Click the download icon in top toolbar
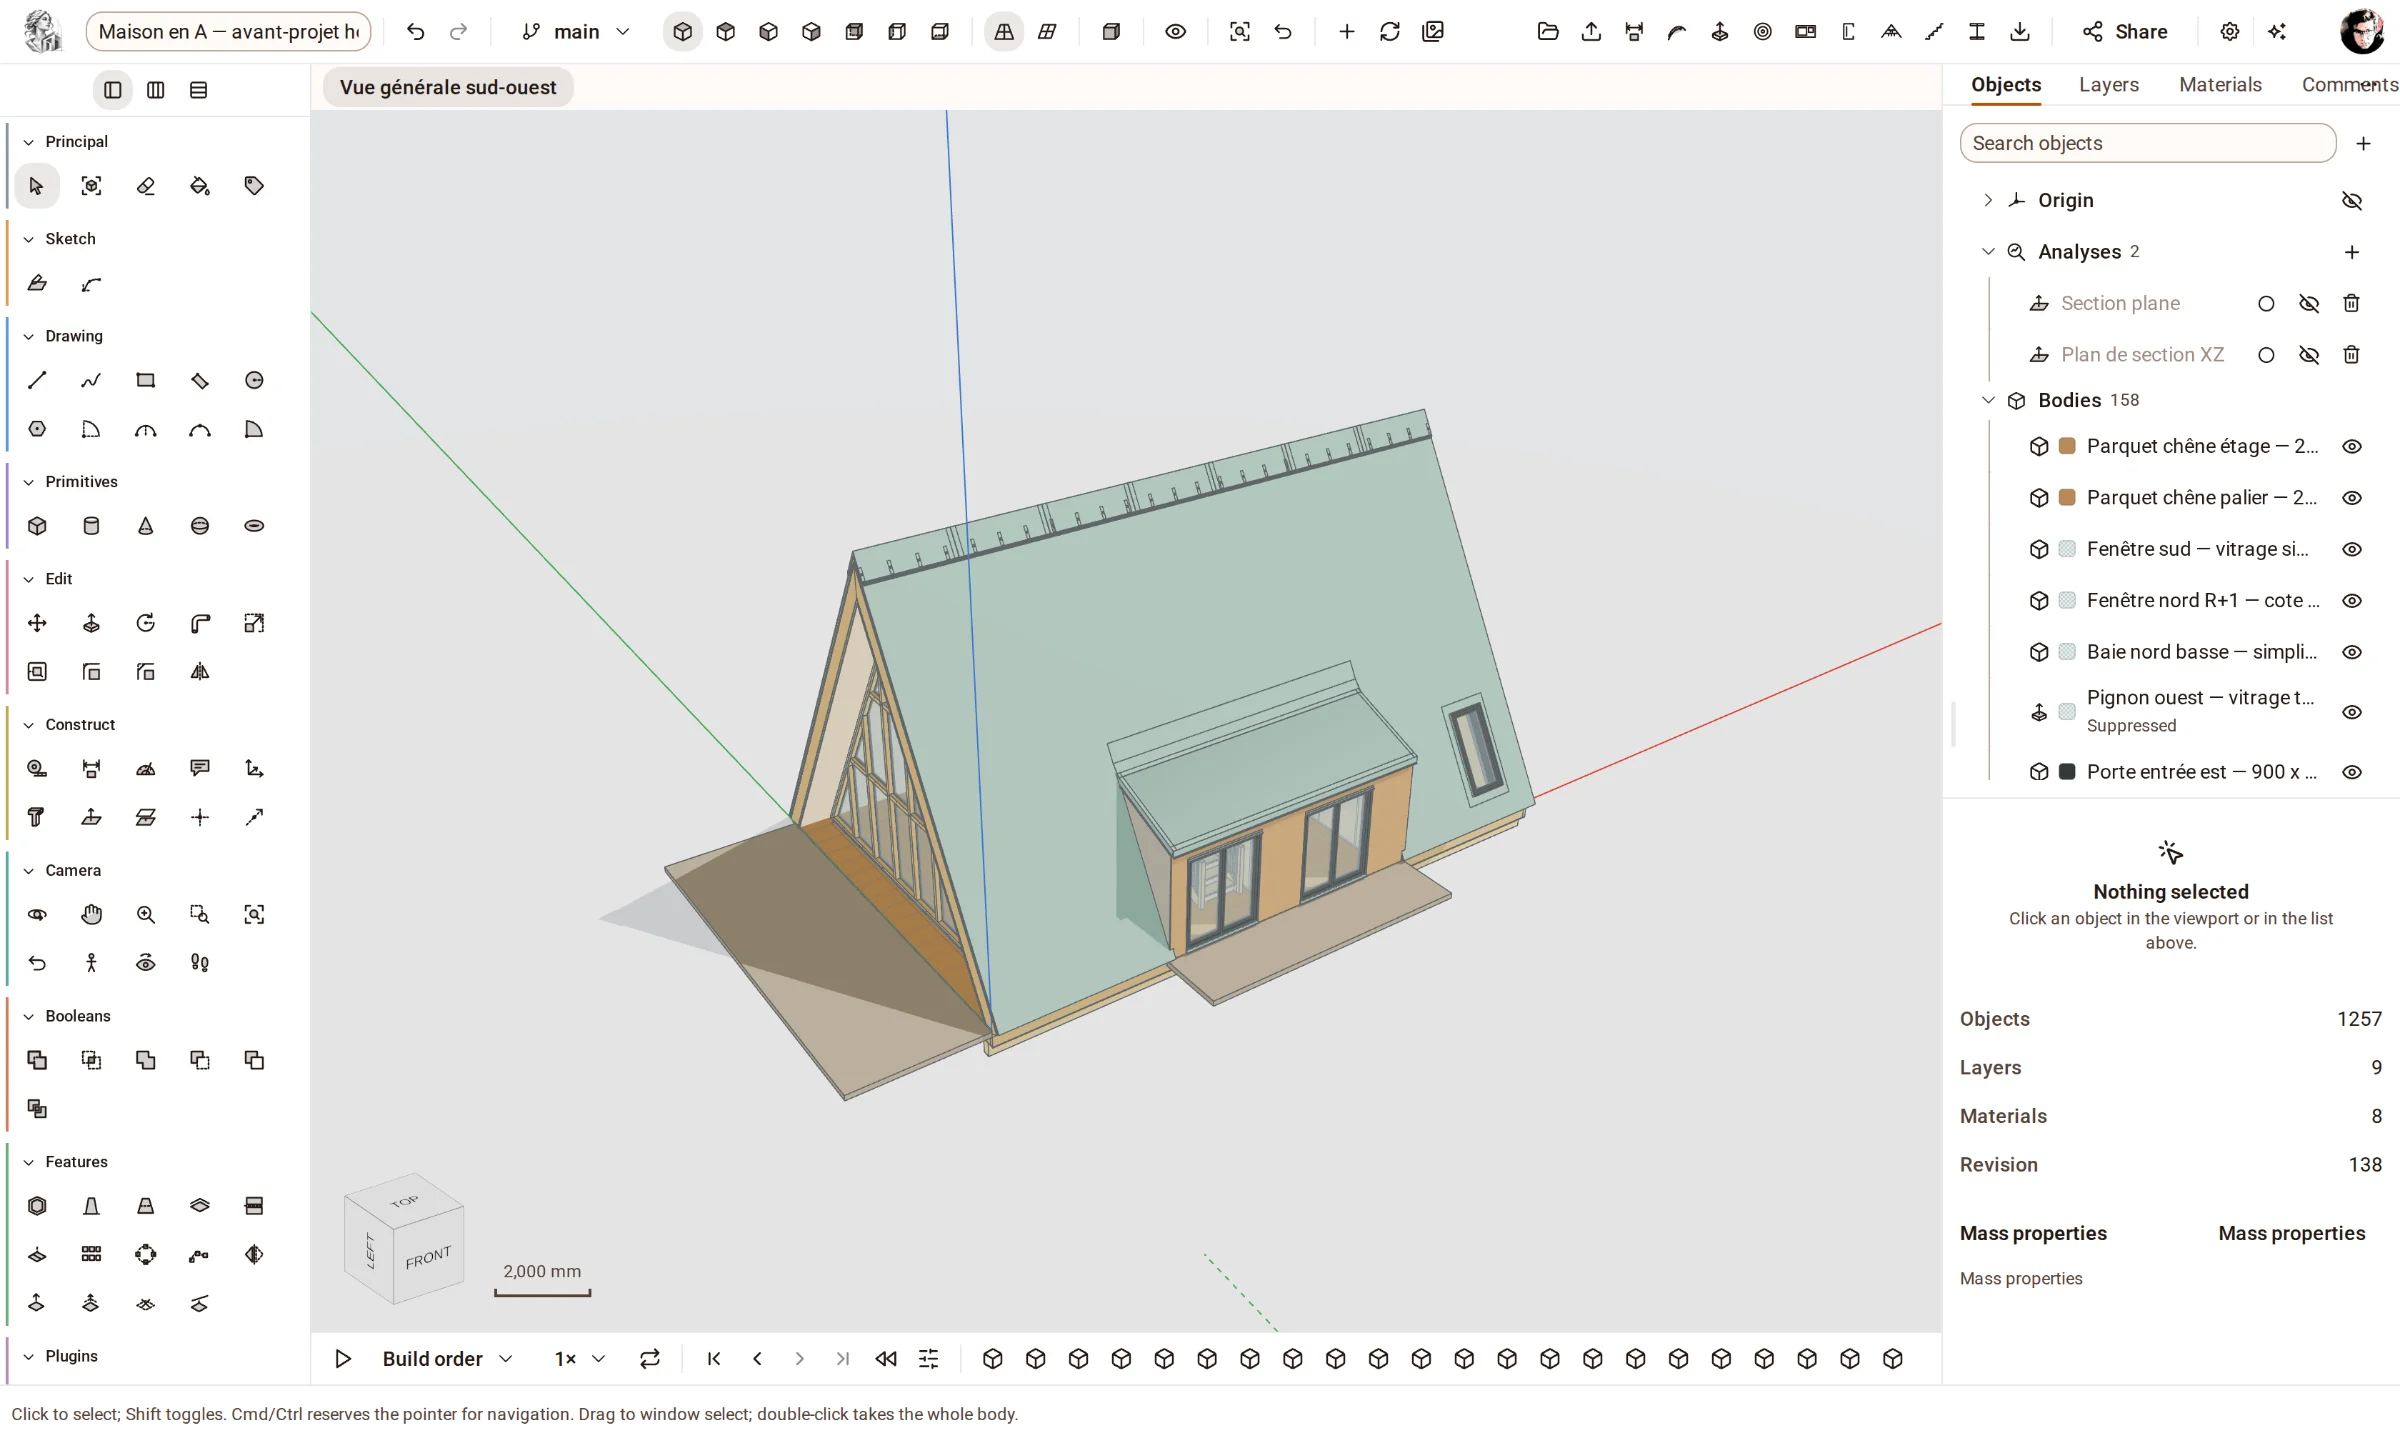Image resolution: width=2400 pixels, height=1443 pixels. (x=2020, y=32)
